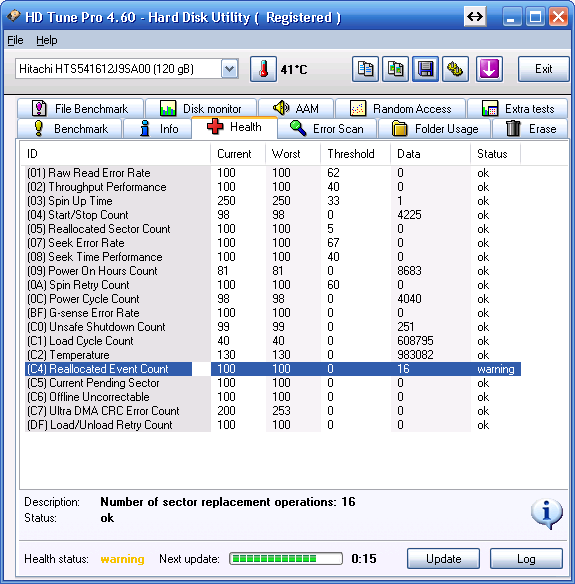Screen dimensions: 575x584
Task: Copy screenshot to clipboard toolbar icon
Action: (x=395, y=69)
